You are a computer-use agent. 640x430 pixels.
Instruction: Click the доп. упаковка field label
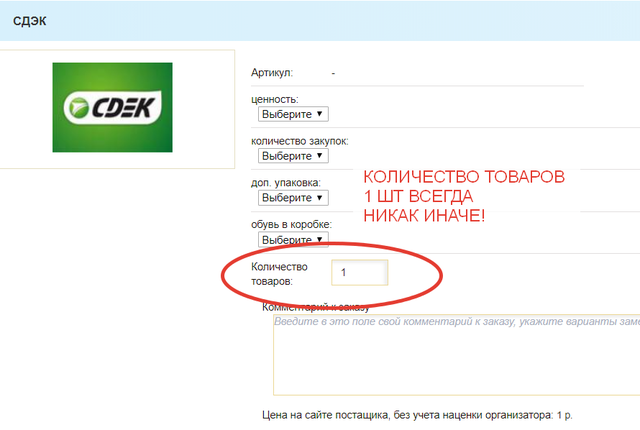click(x=285, y=184)
